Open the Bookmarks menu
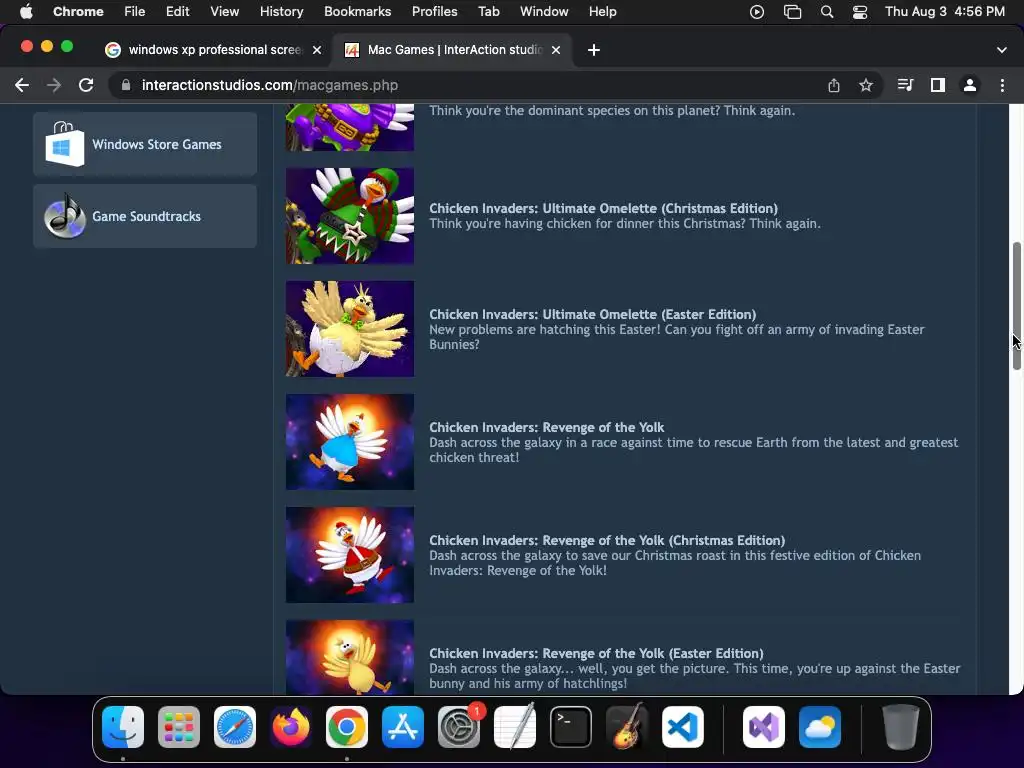This screenshot has width=1024, height=768. [x=357, y=12]
